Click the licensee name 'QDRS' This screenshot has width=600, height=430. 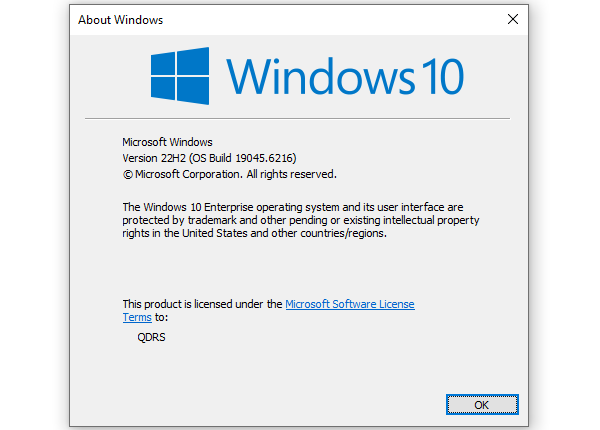point(152,337)
